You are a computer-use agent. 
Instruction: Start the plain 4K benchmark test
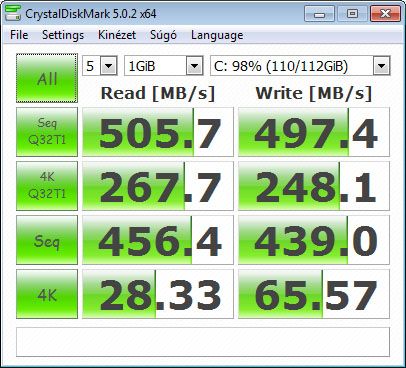pyautogui.click(x=47, y=294)
